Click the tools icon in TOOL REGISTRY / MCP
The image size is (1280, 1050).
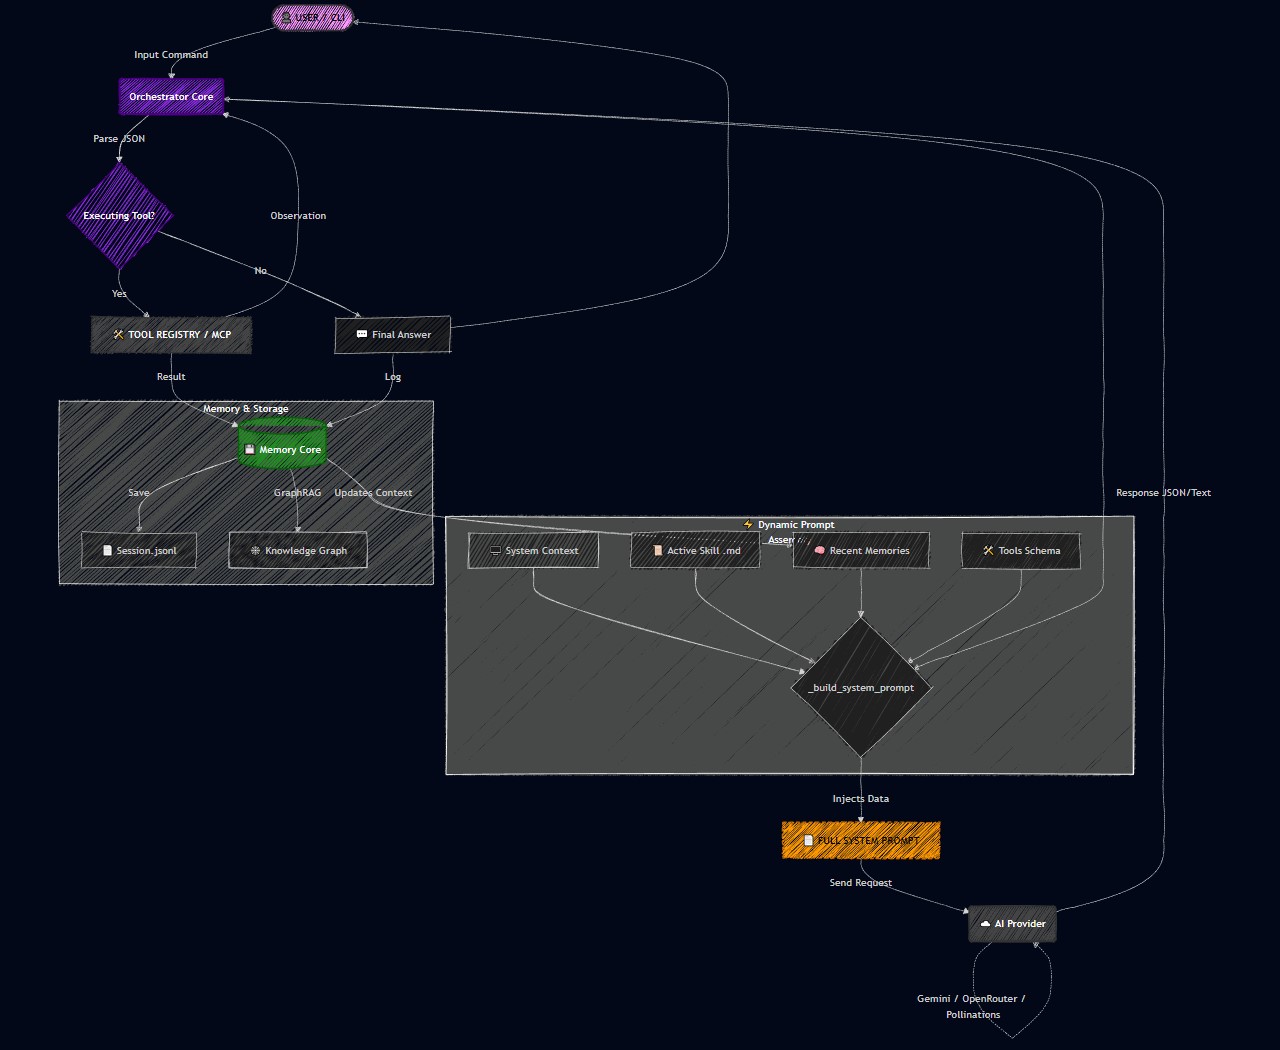tap(118, 335)
